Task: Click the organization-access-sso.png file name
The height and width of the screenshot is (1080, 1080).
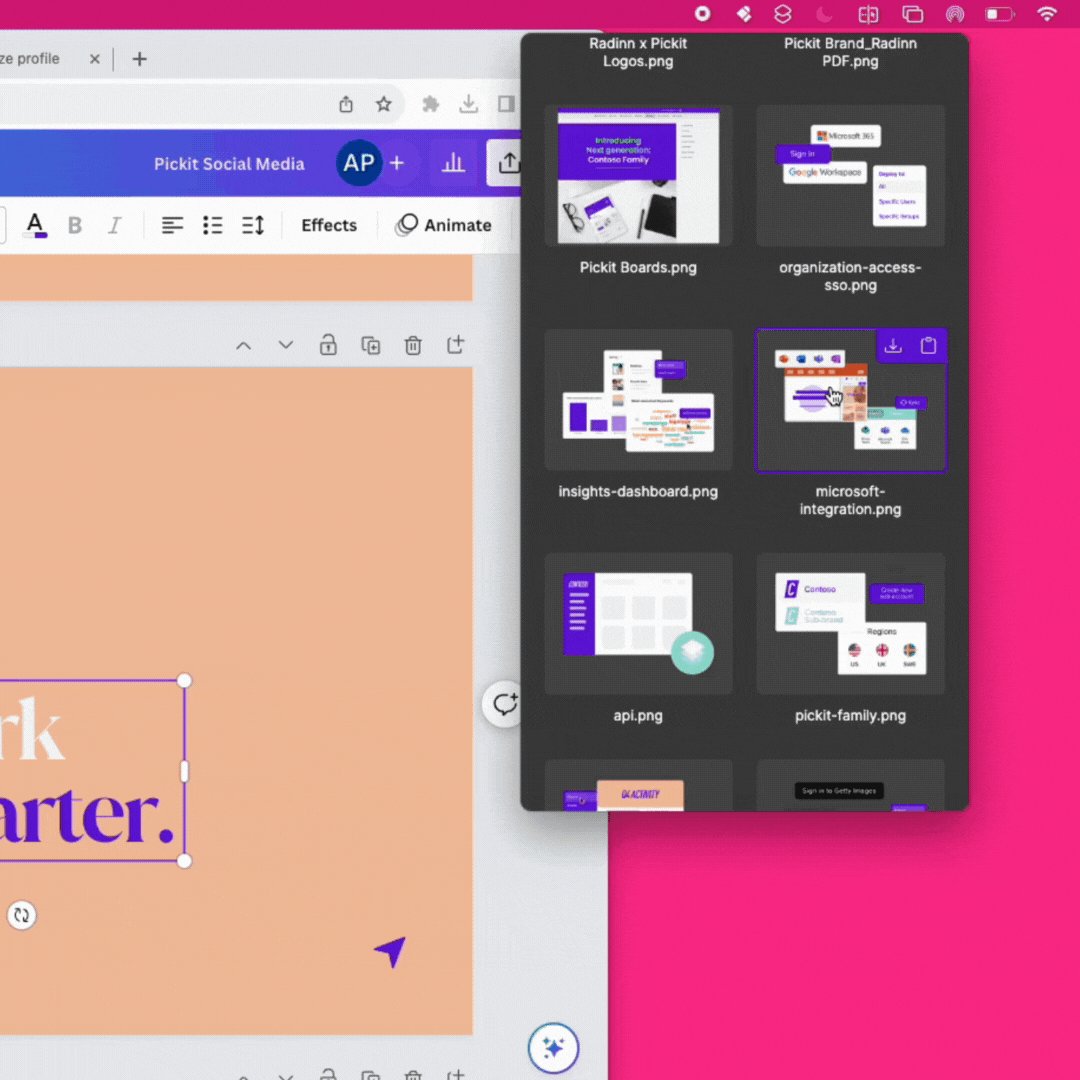Action: (850, 276)
